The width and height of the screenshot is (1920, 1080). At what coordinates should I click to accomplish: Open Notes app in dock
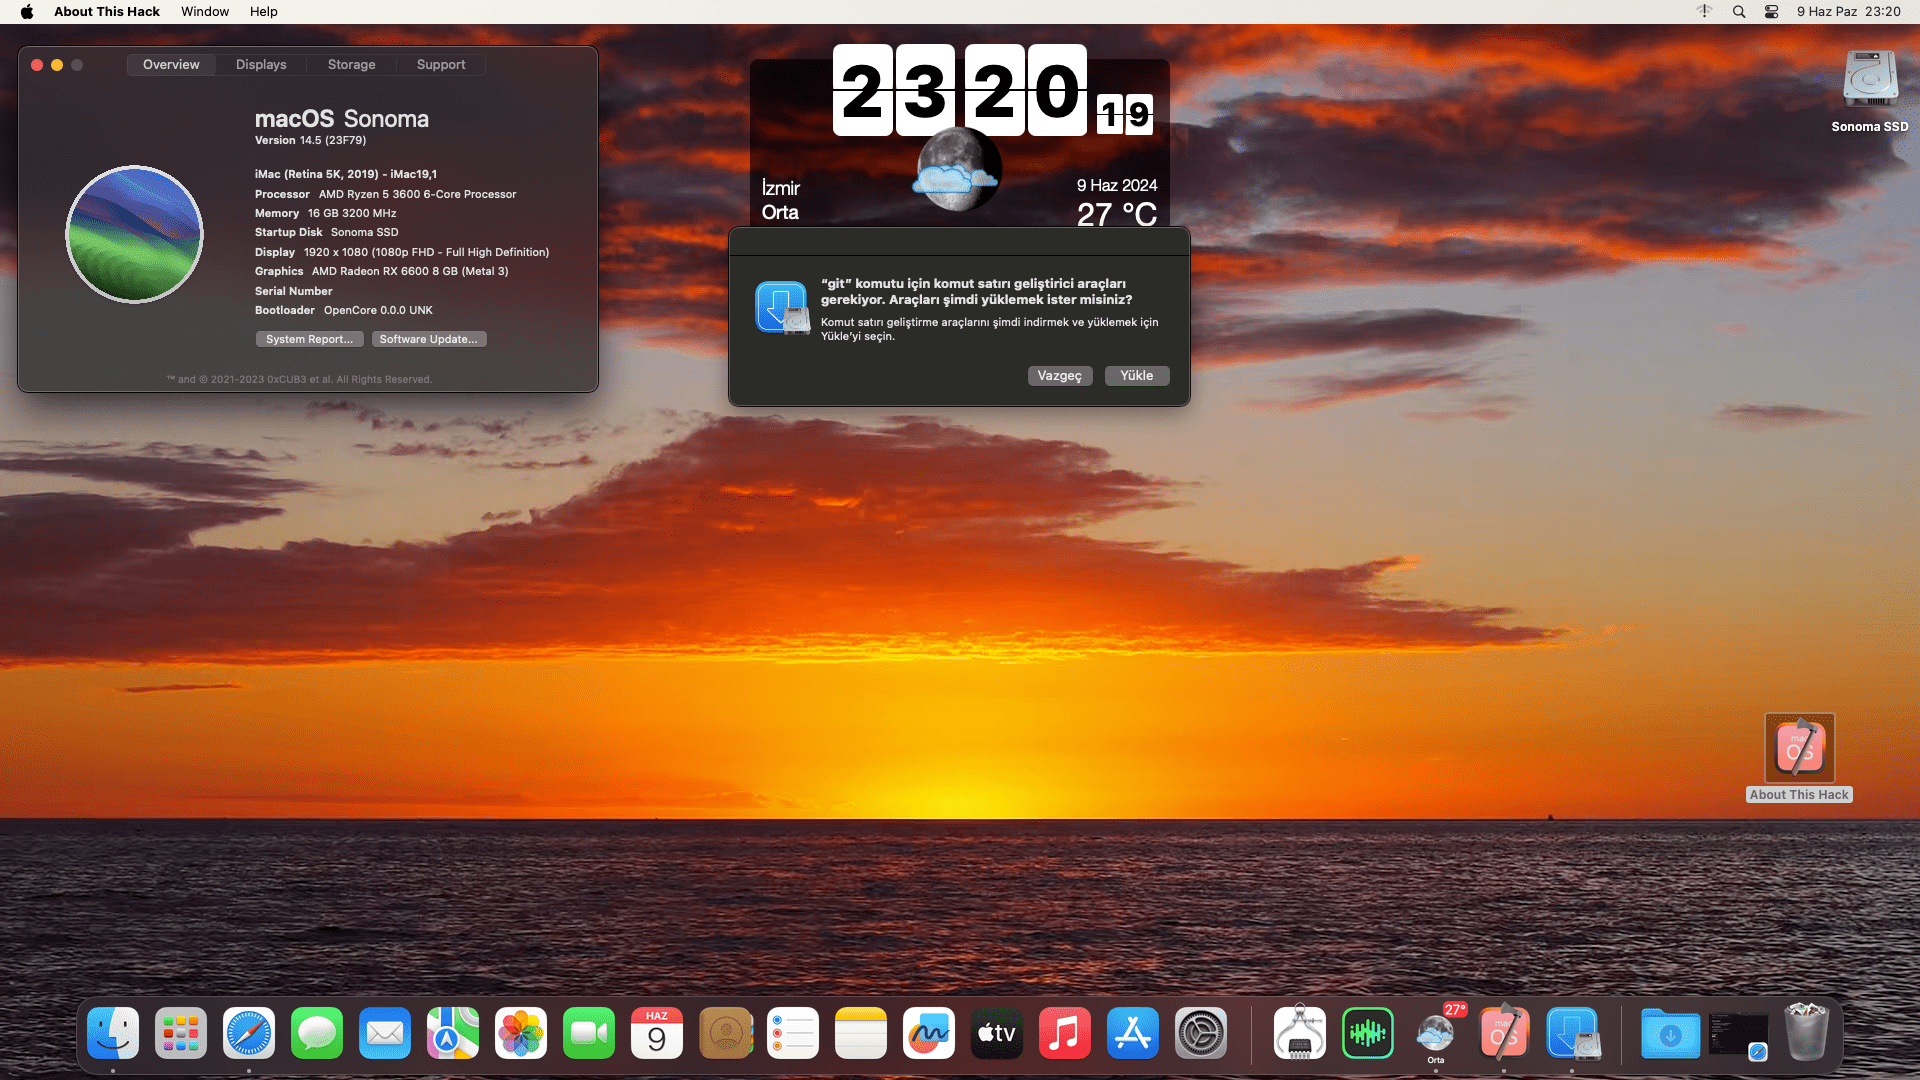pyautogui.click(x=861, y=1033)
